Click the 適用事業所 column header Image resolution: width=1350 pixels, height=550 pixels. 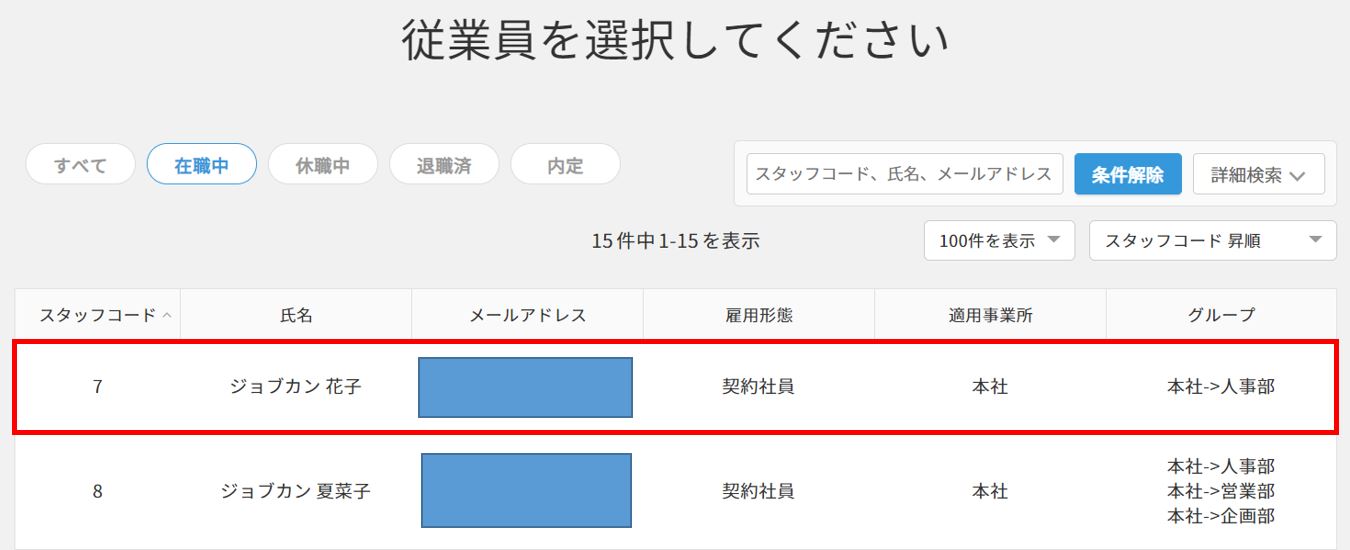pos(990,315)
